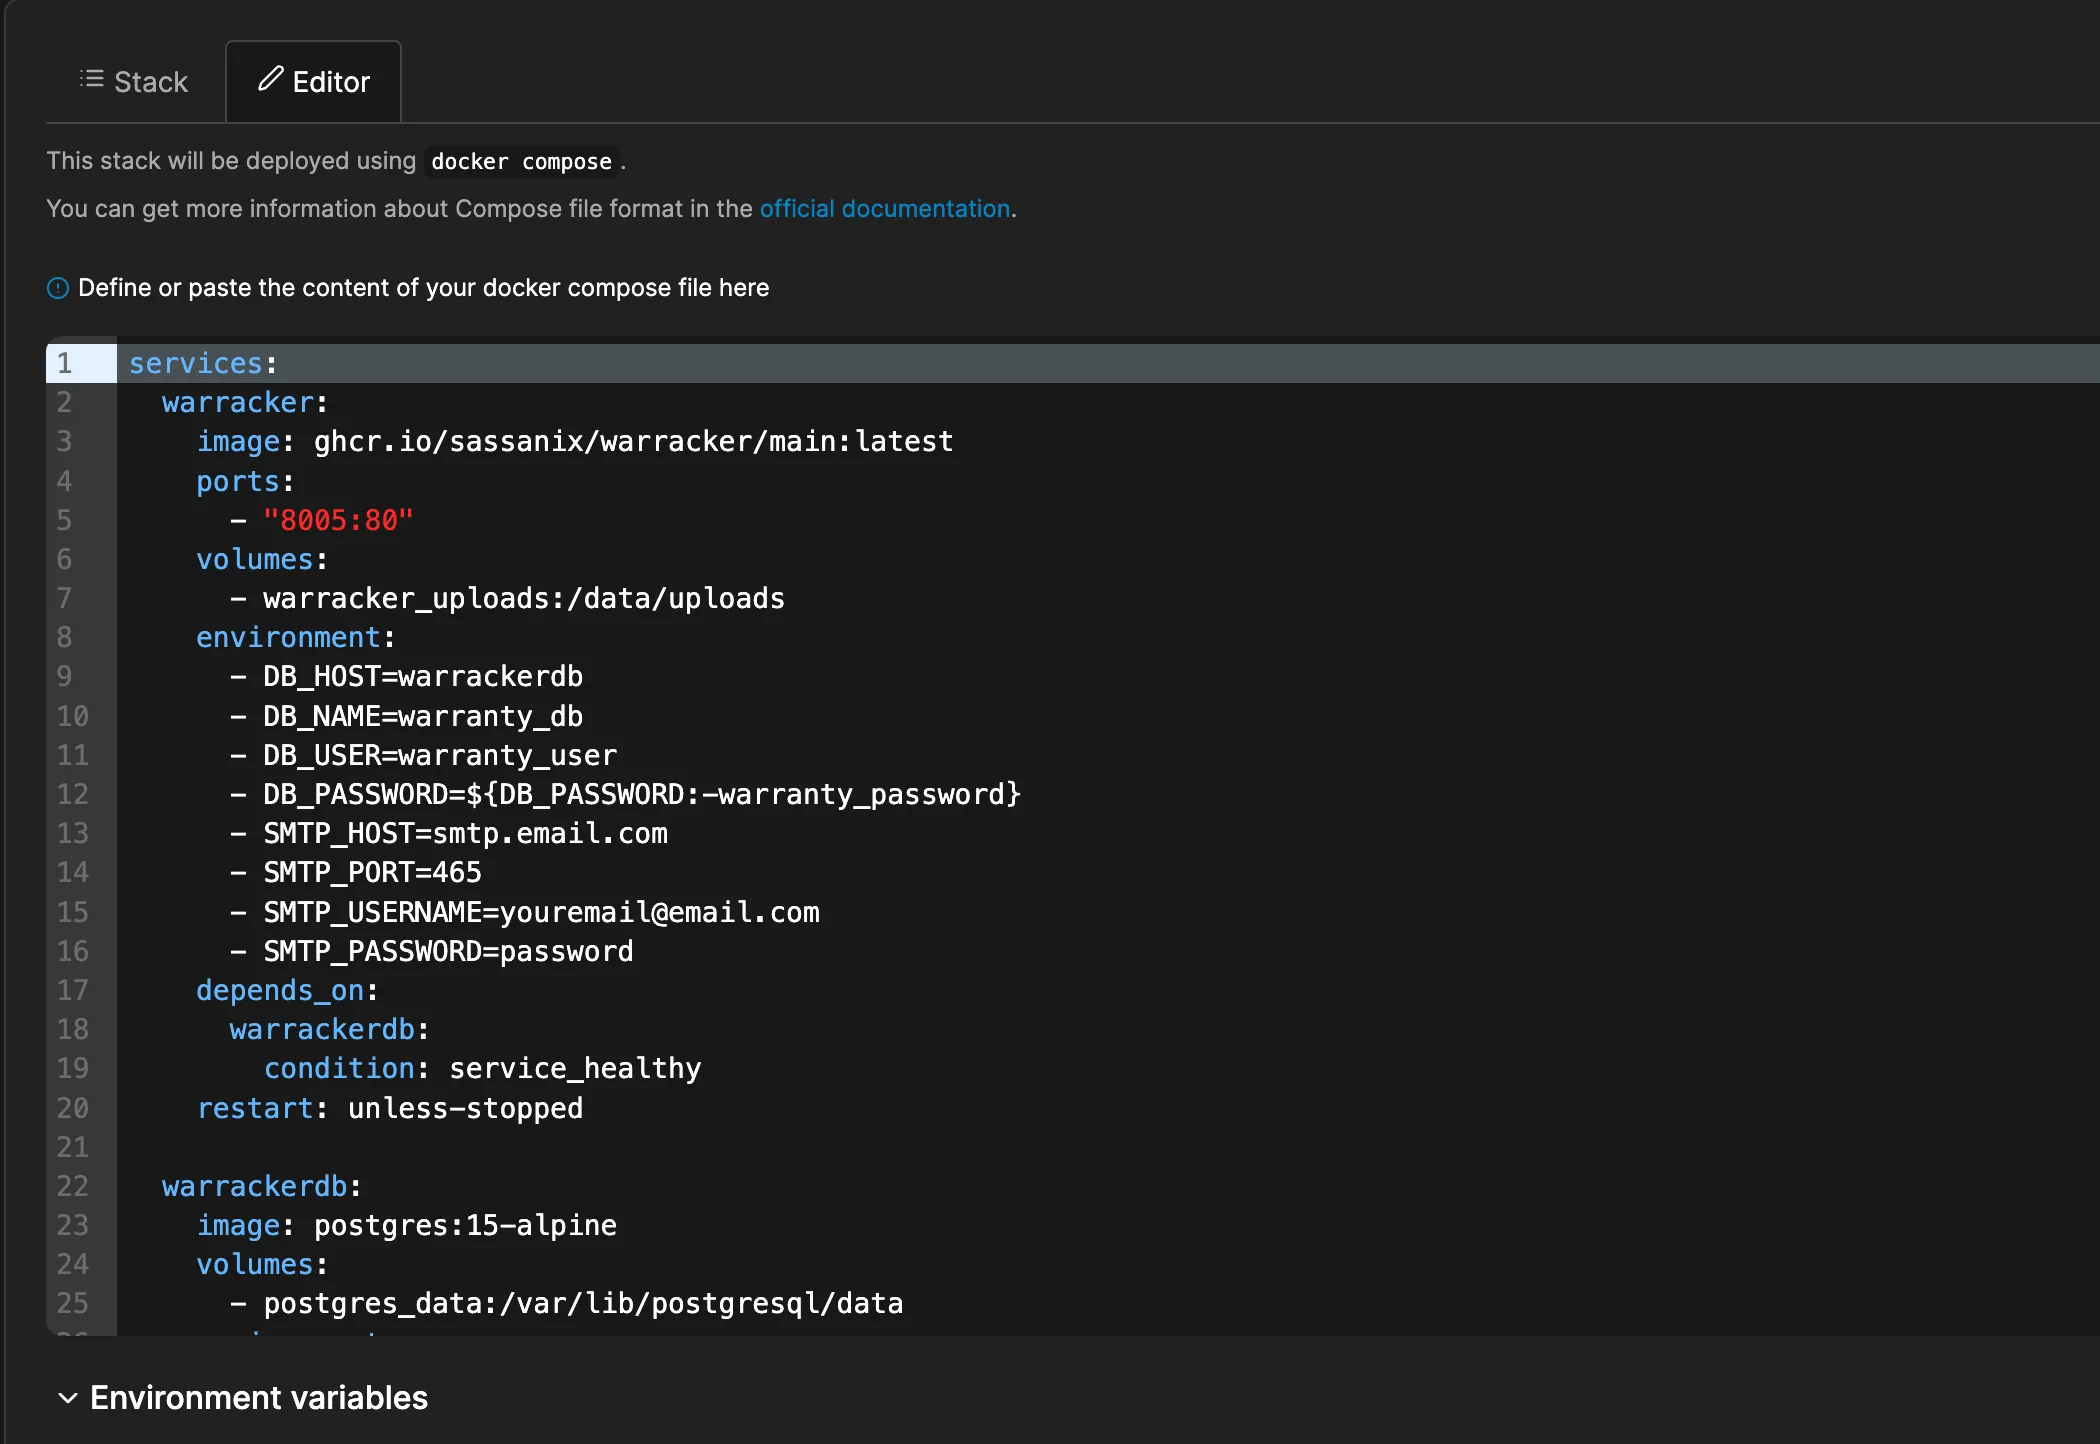2100x1444 pixels.
Task: Click the ghcr.io/sassanix/warracker/main:latest image value
Action: 634,441
